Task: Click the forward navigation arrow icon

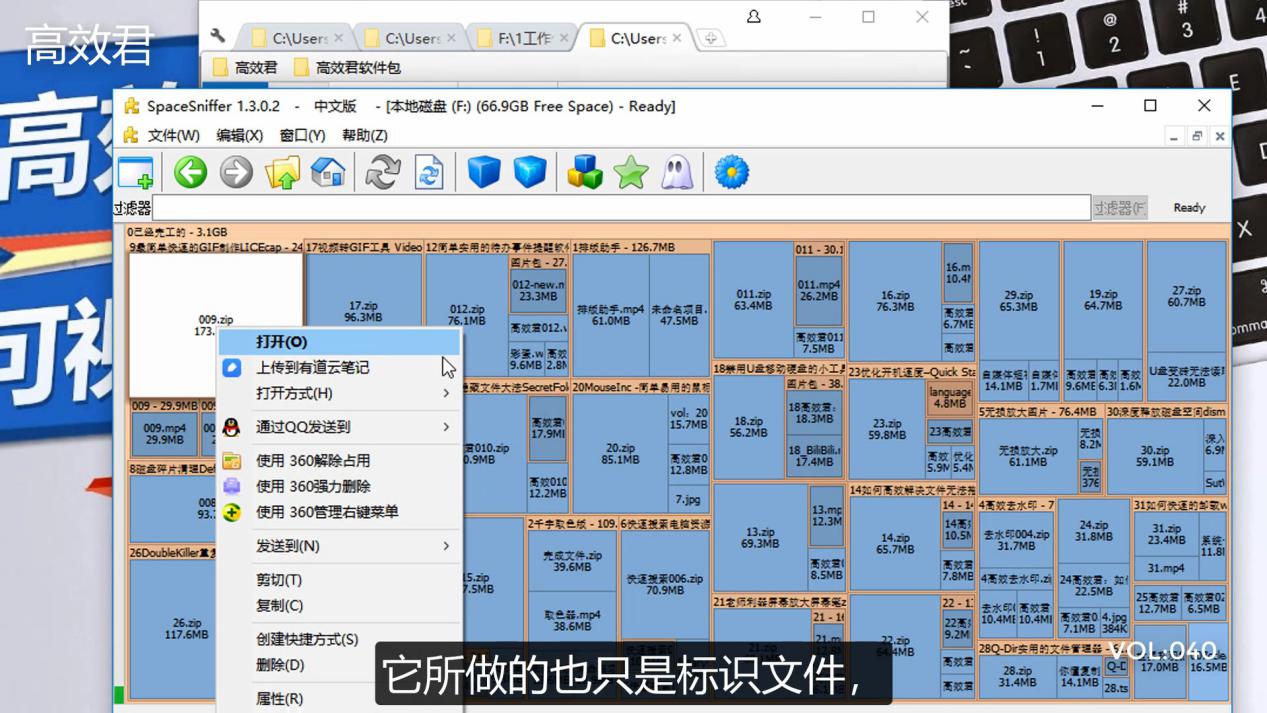Action: tap(237, 171)
